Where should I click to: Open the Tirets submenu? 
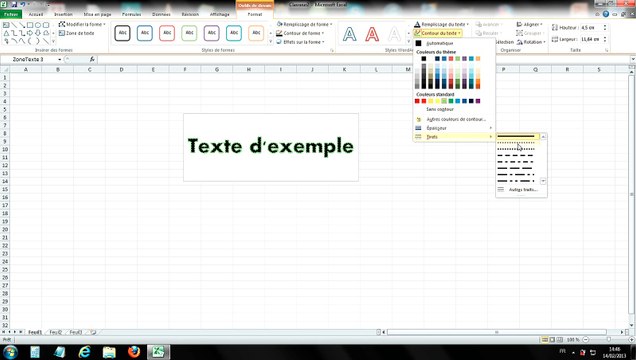pyautogui.click(x=454, y=137)
